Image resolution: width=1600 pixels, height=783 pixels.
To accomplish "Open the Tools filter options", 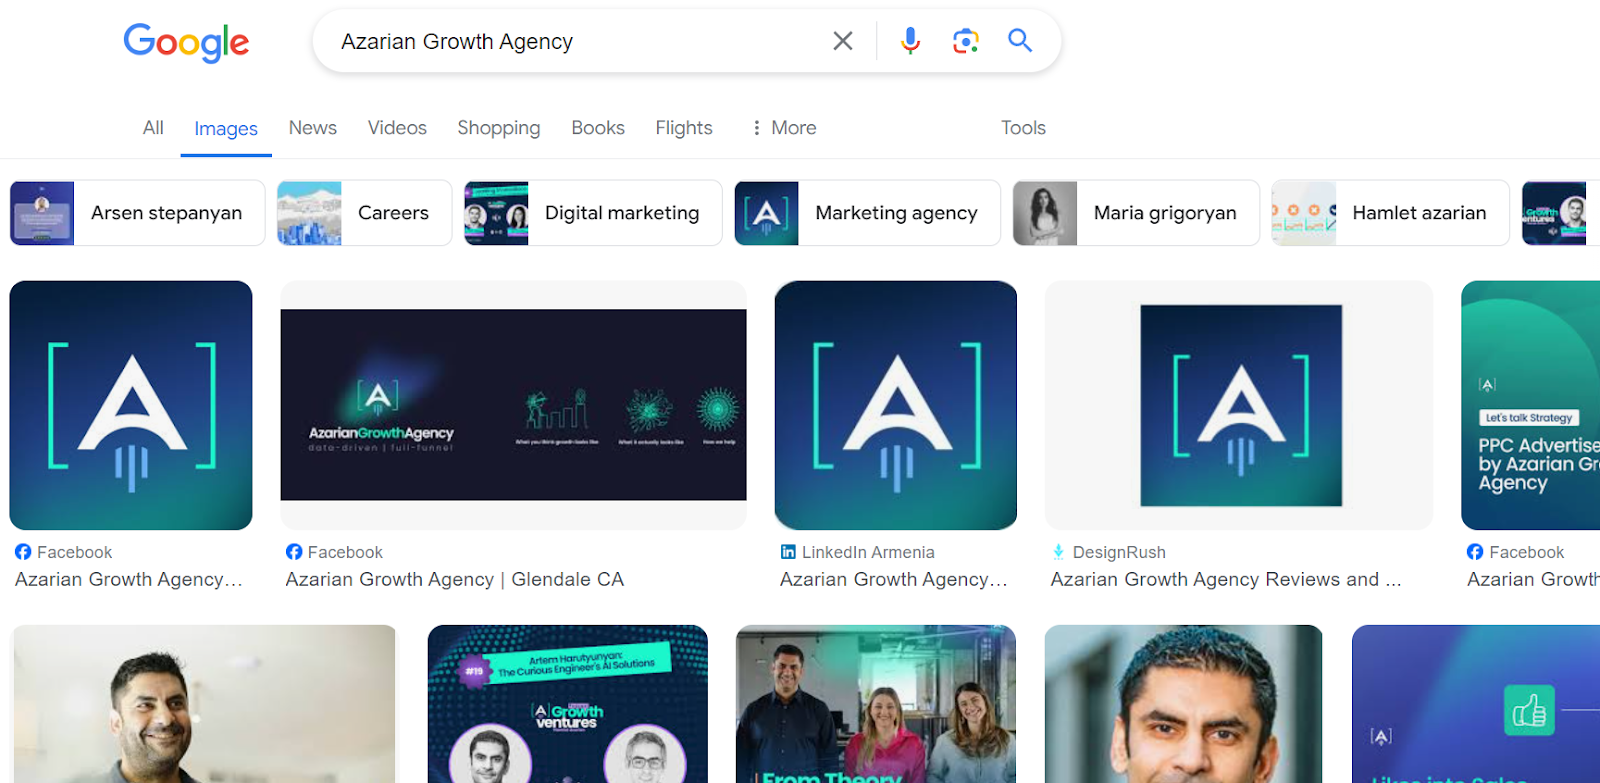I will click(1023, 128).
